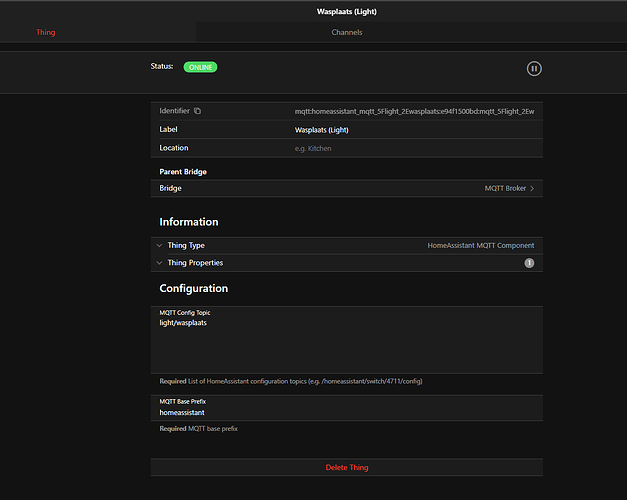Click the Thing Properties count badge
The height and width of the screenshot is (500, 627).
pyautogui.click(x=529, y=263)
